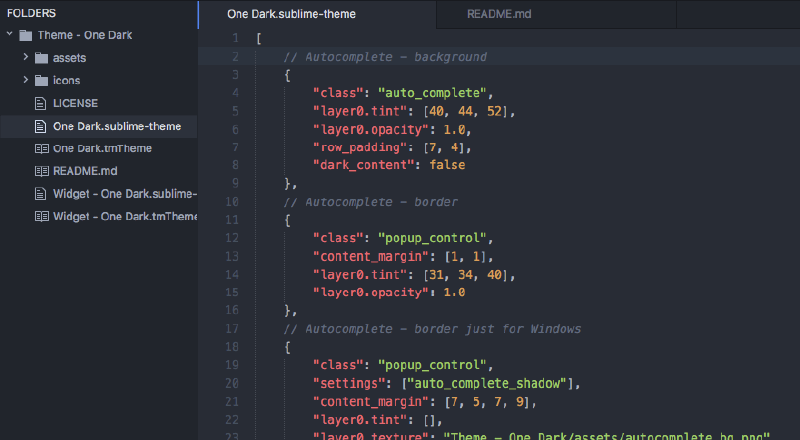Click the "dark_content" key

pos(364,165)
